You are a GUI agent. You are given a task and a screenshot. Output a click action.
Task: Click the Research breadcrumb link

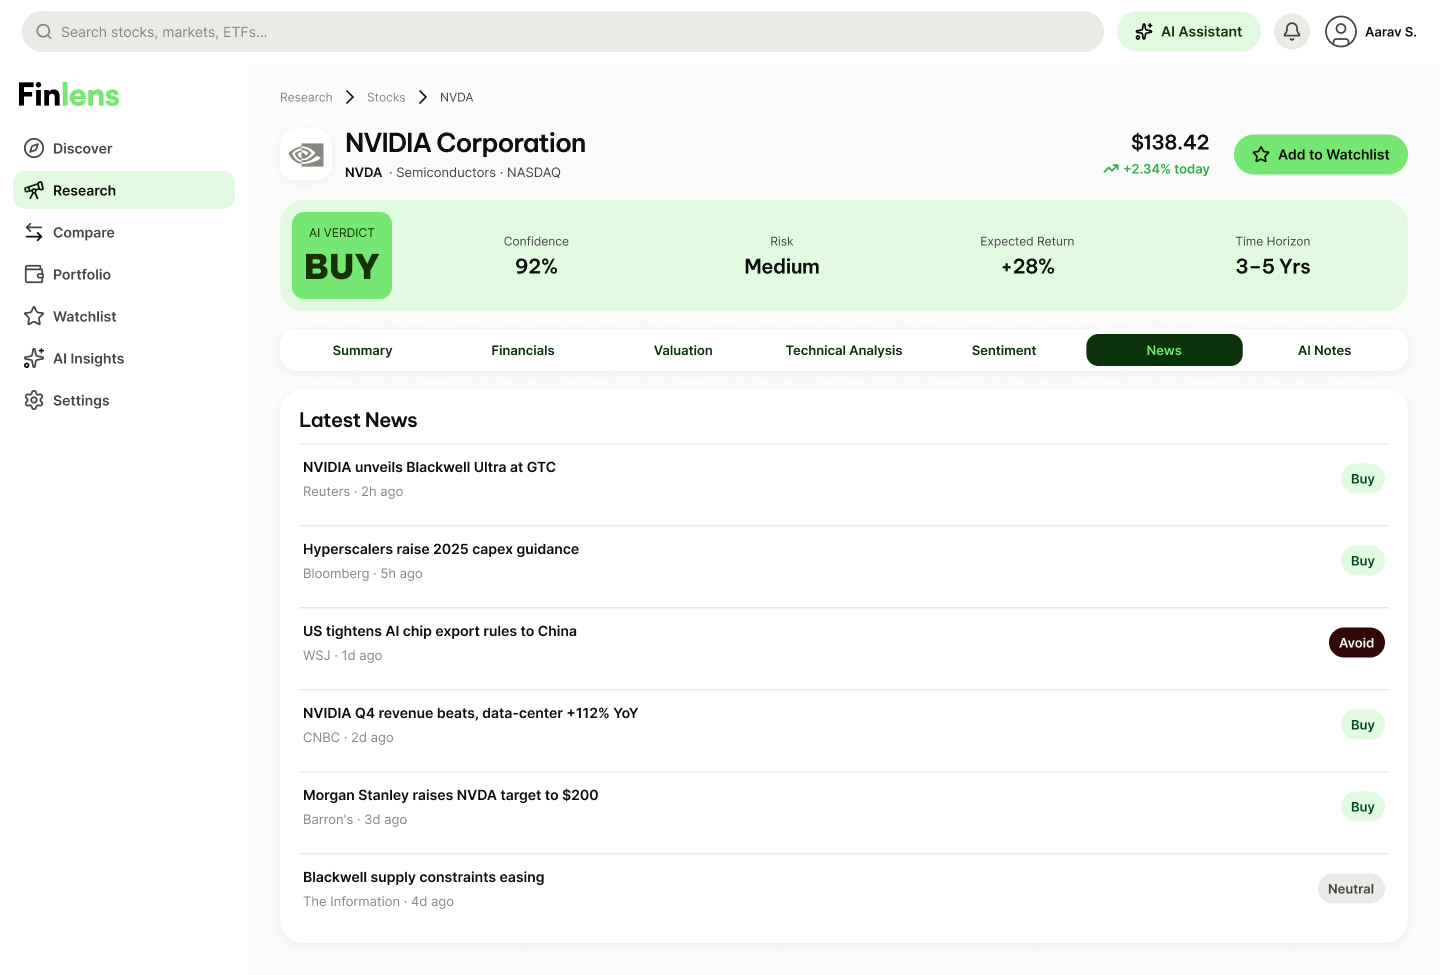tap(306, 97)
